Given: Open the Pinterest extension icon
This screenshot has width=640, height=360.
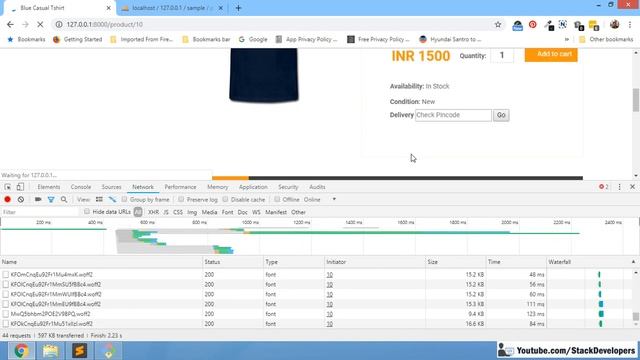Looking at the screenshot, I should 533,24.
